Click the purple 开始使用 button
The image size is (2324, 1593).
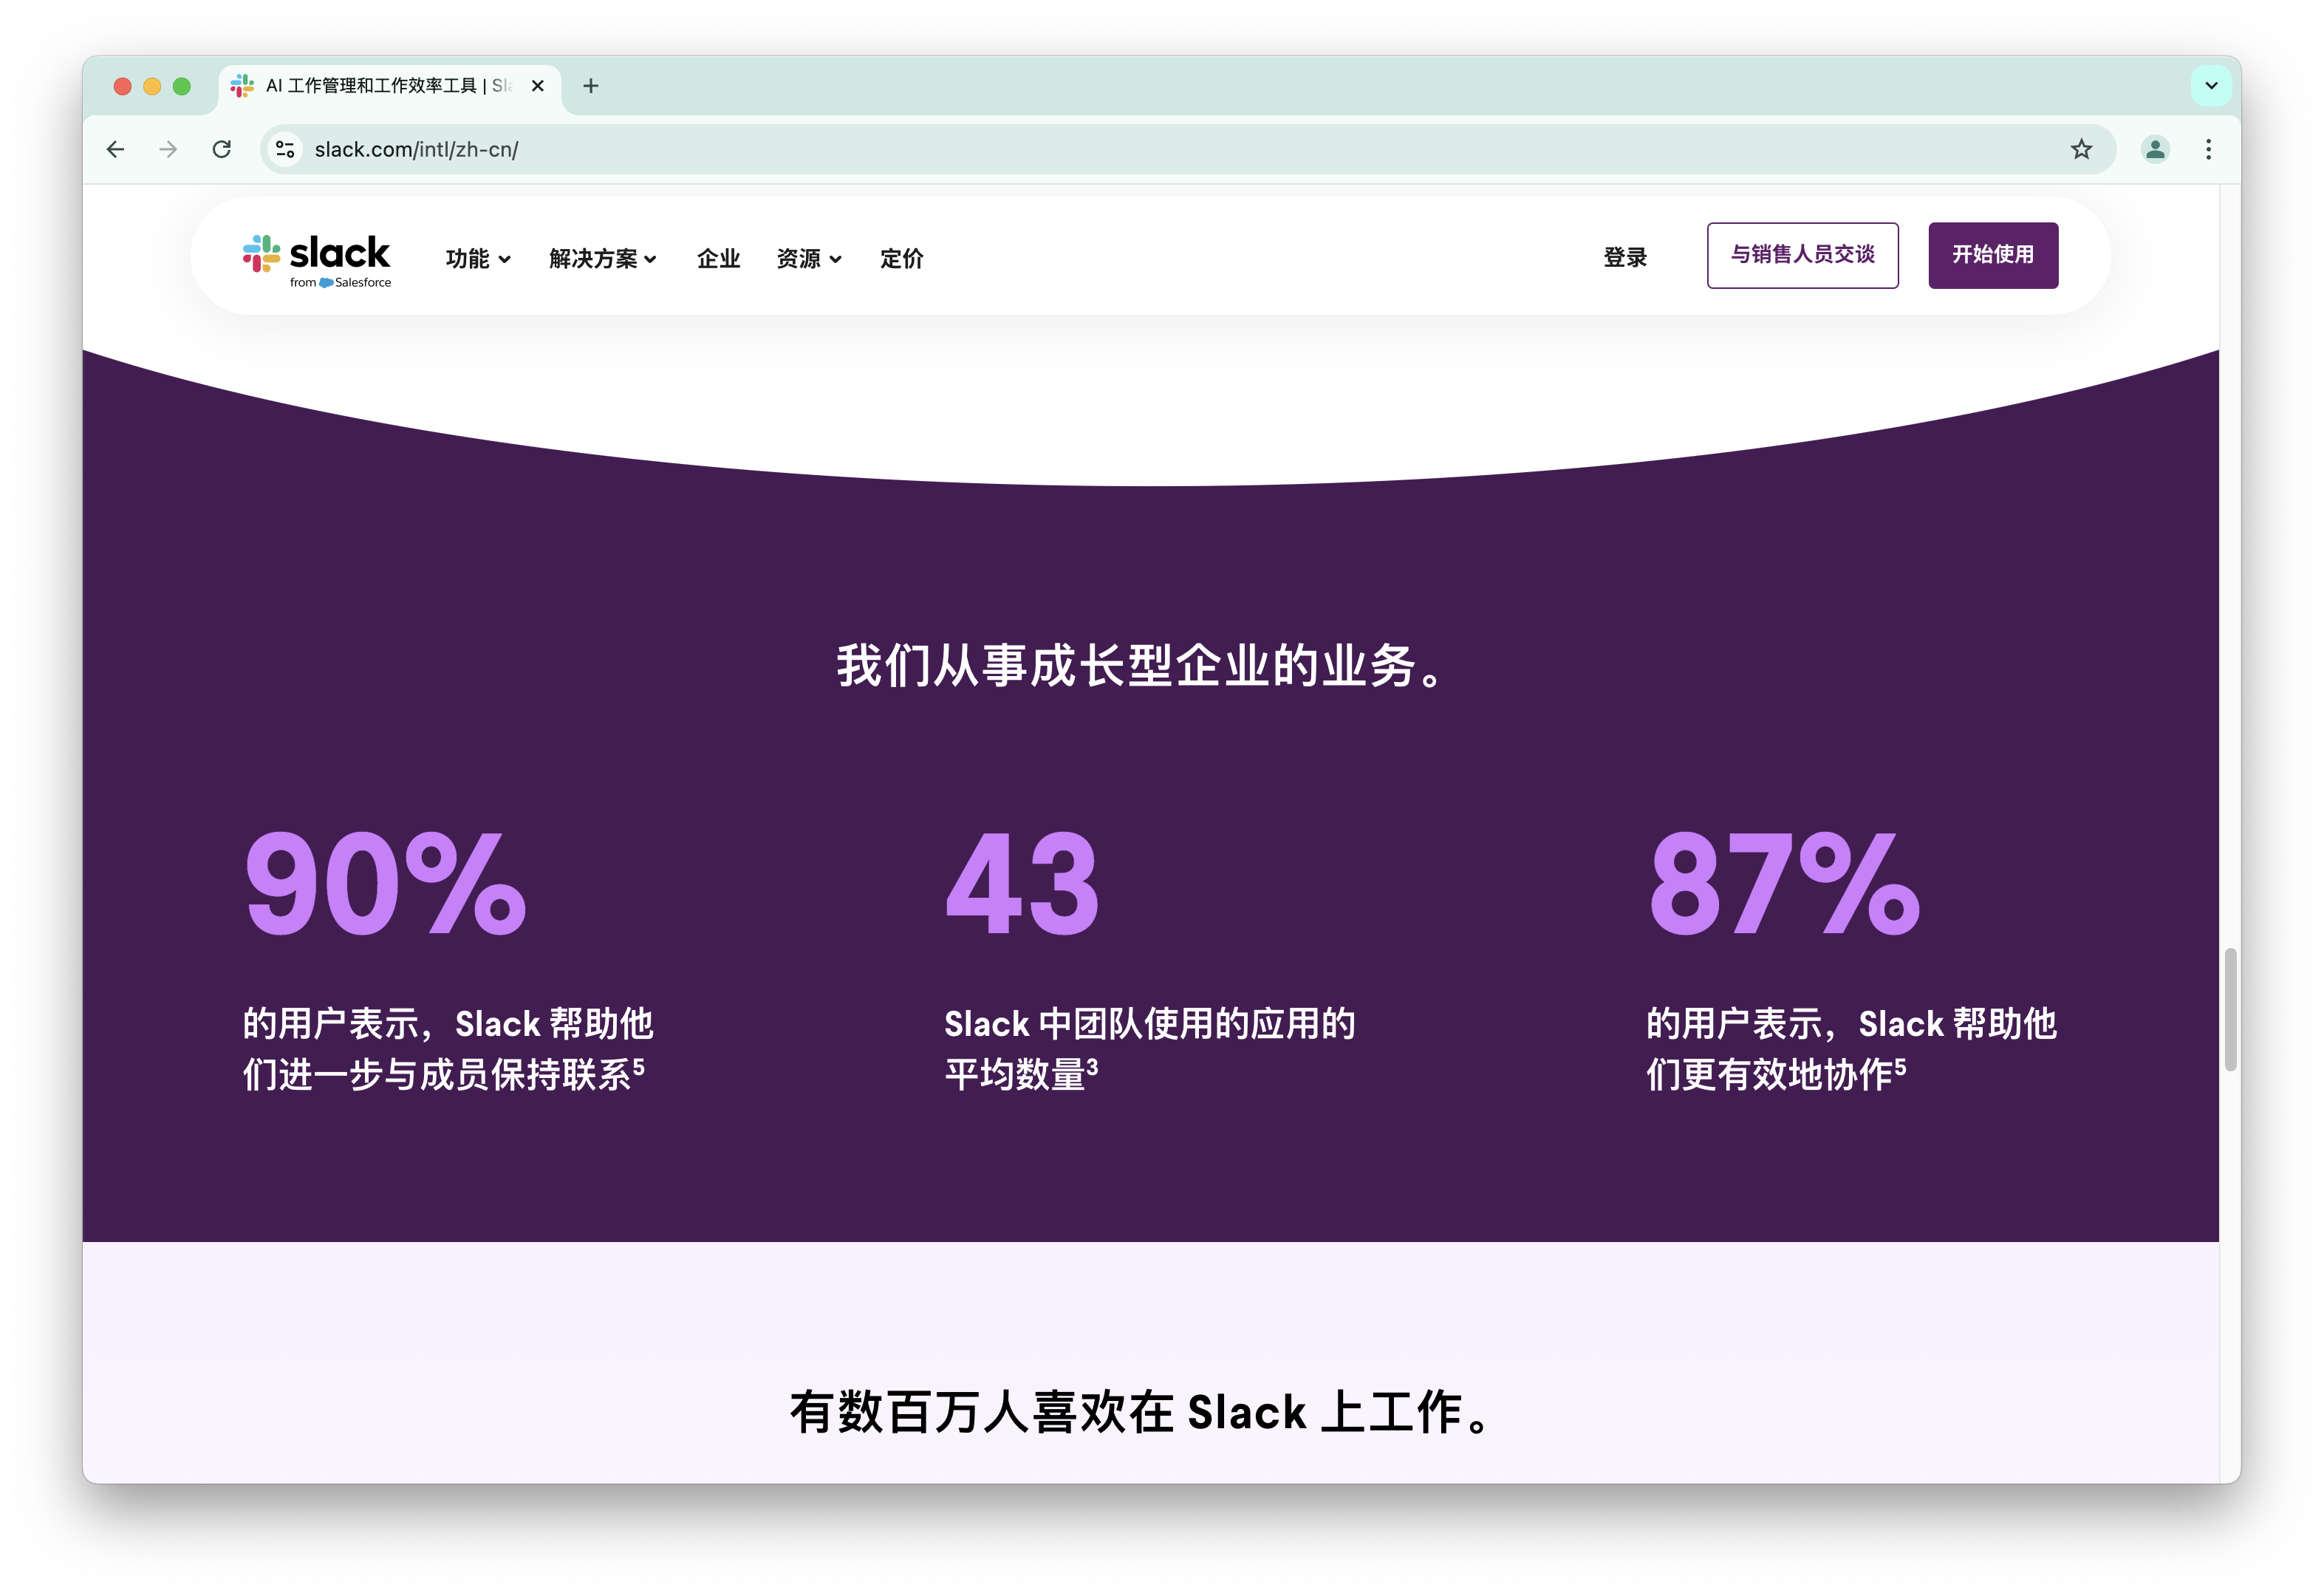tap(1992, 255)
